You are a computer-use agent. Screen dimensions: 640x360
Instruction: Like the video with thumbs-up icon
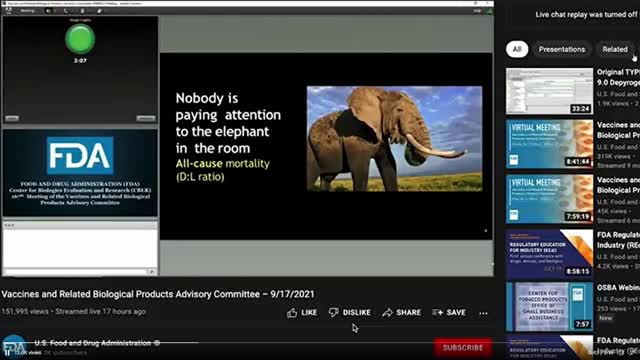coord(302,313)
